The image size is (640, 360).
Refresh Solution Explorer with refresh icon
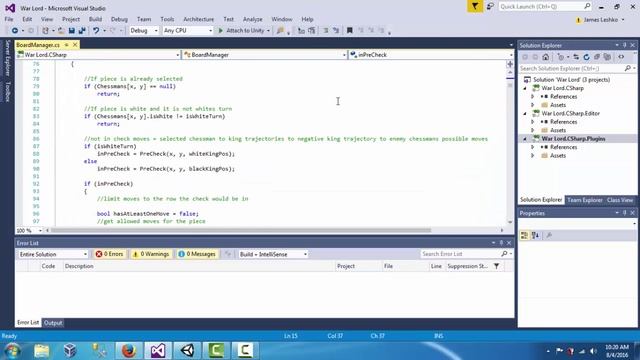(587, 57)
